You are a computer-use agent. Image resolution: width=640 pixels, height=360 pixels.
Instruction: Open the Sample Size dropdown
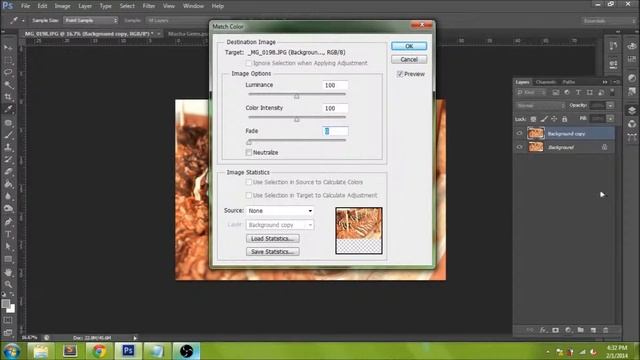pos(91,20)
